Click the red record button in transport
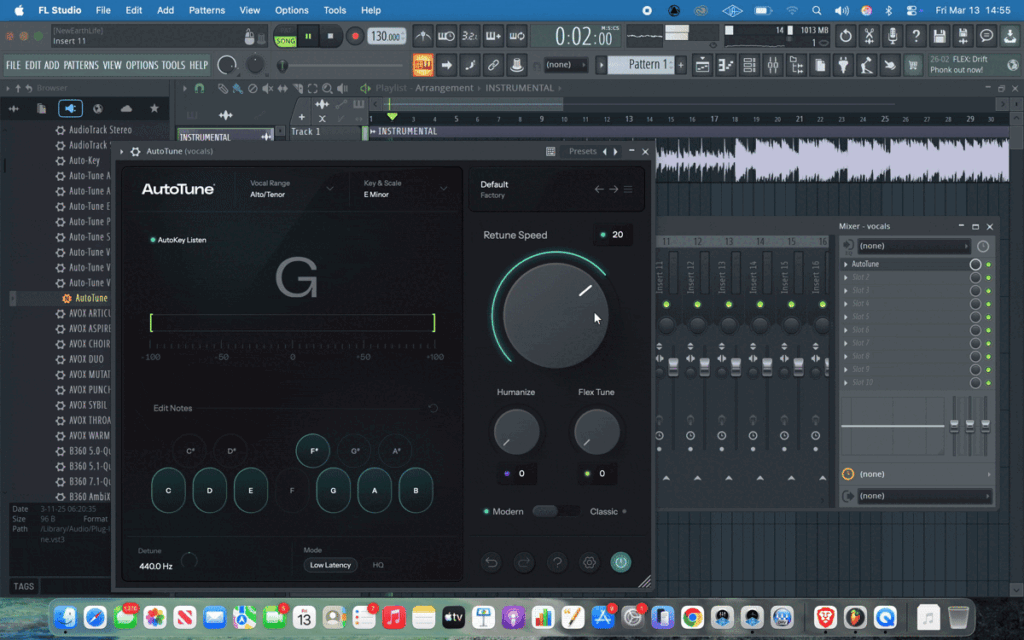The height and width of the screenshot is (640, 1024). [355, 37]
